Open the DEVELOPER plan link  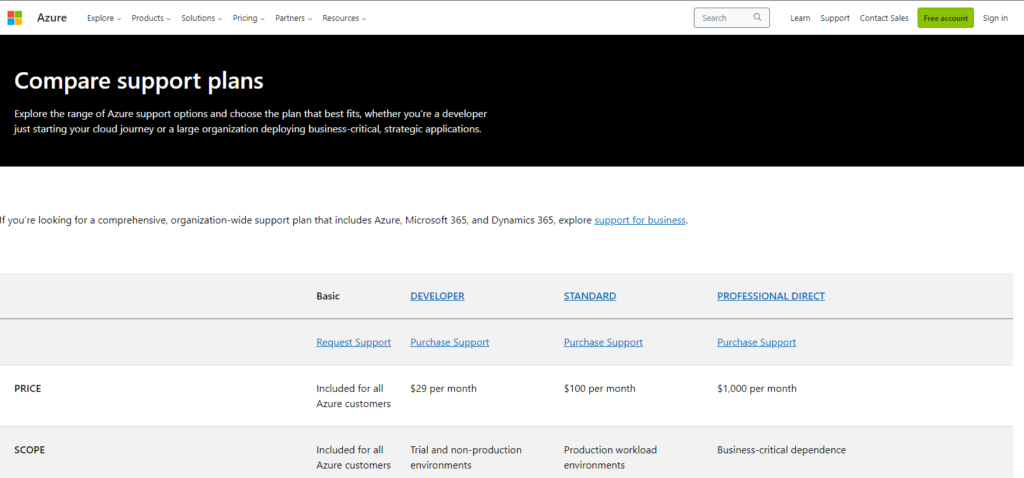(437, 296)
